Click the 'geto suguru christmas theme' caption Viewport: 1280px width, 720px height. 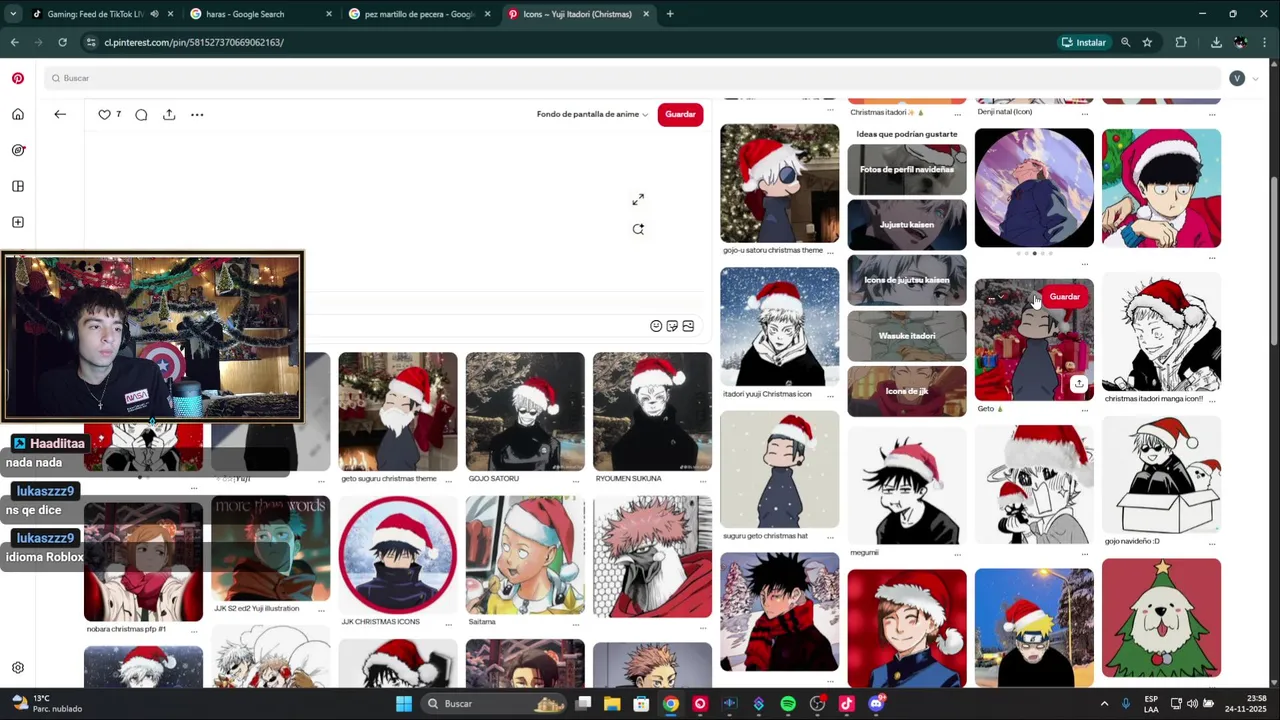[389, 479]
